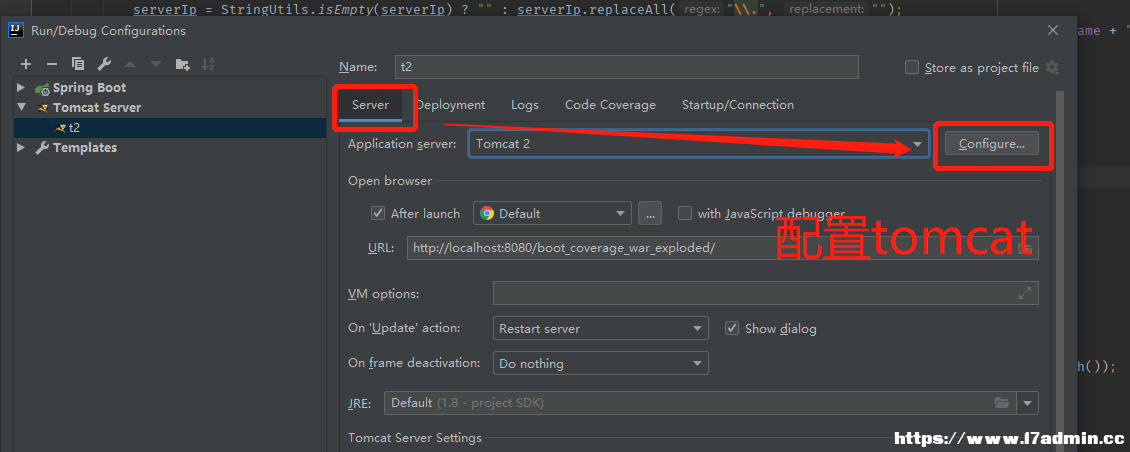Select the Tomcat Server tree item
The height and width of the screenshot is (452, 1130).
(97, 107)
